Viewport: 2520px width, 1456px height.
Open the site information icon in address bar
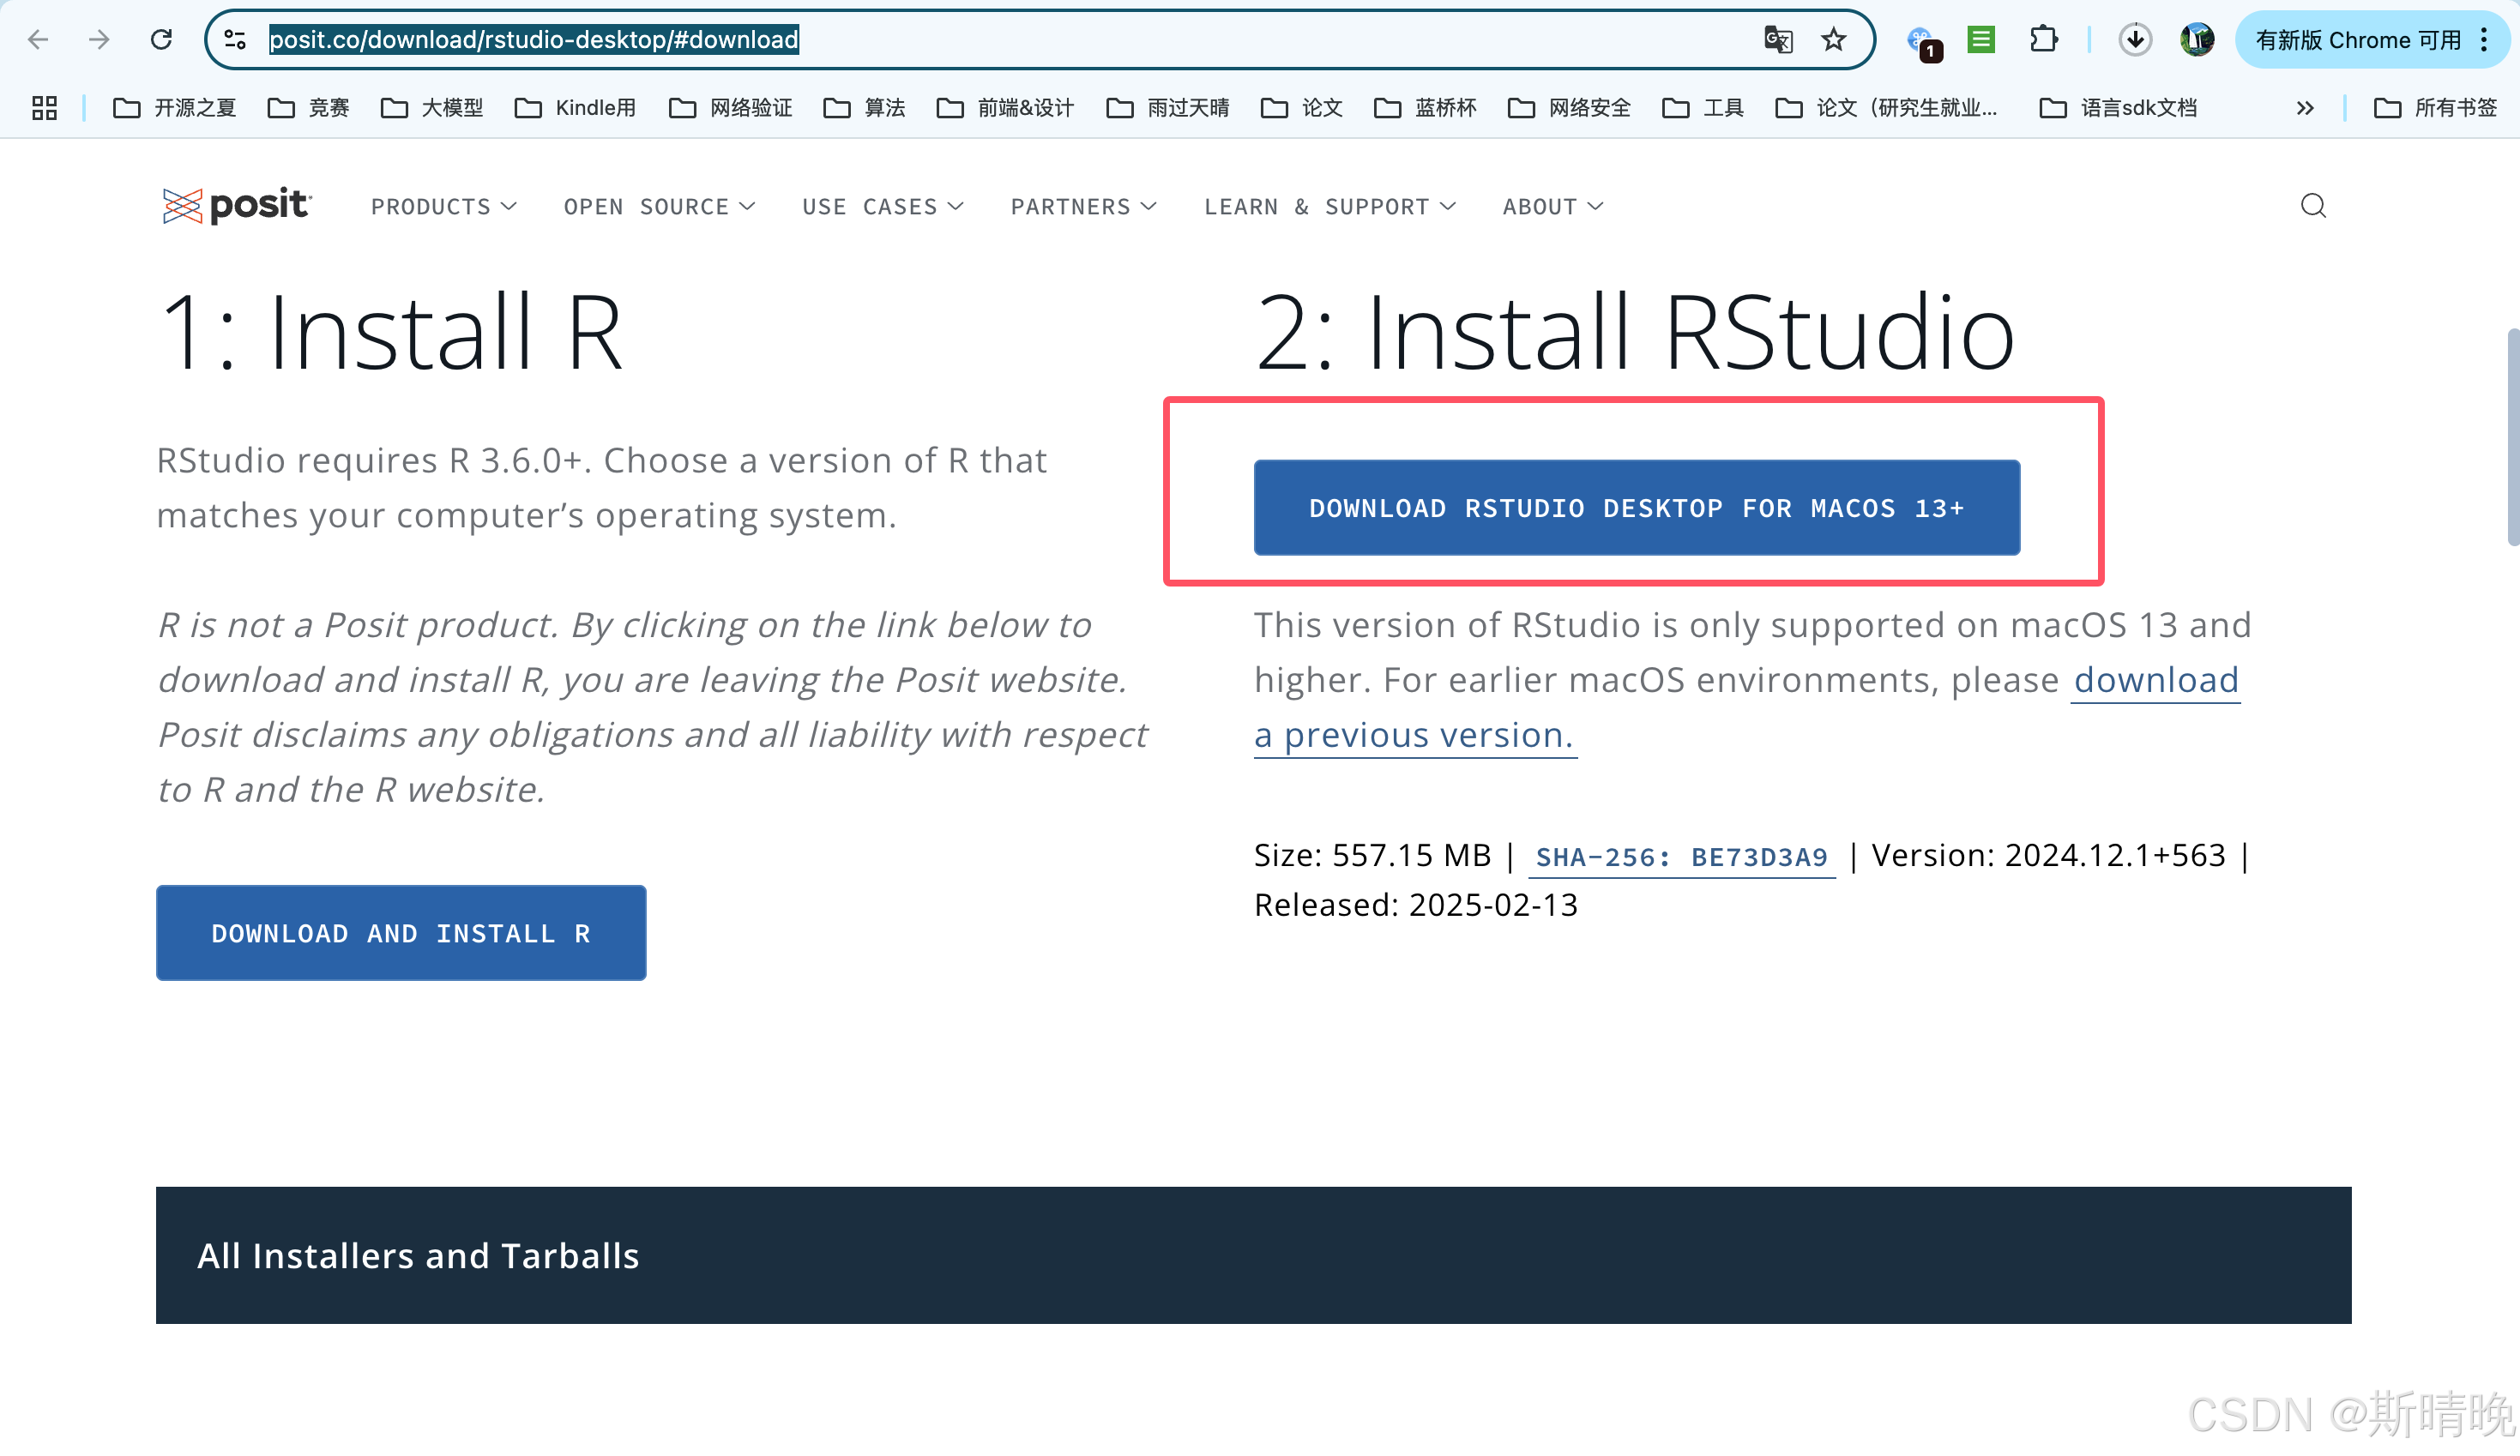click(x=235, y=39)
